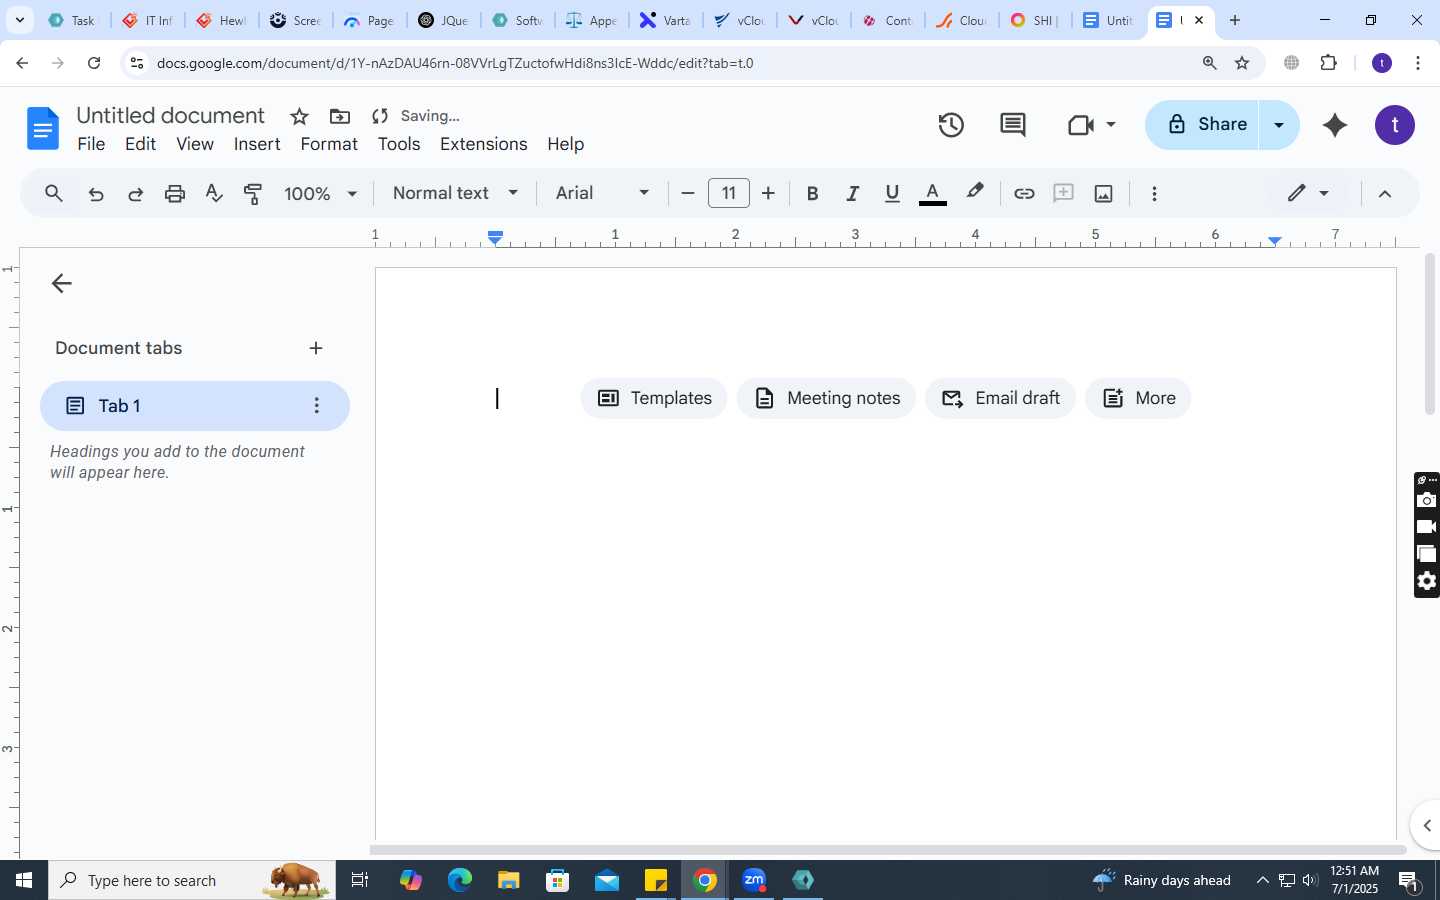Run spelling and grammar check
Viewport: 1440px width, 900px height.
(x=214, y=194)
